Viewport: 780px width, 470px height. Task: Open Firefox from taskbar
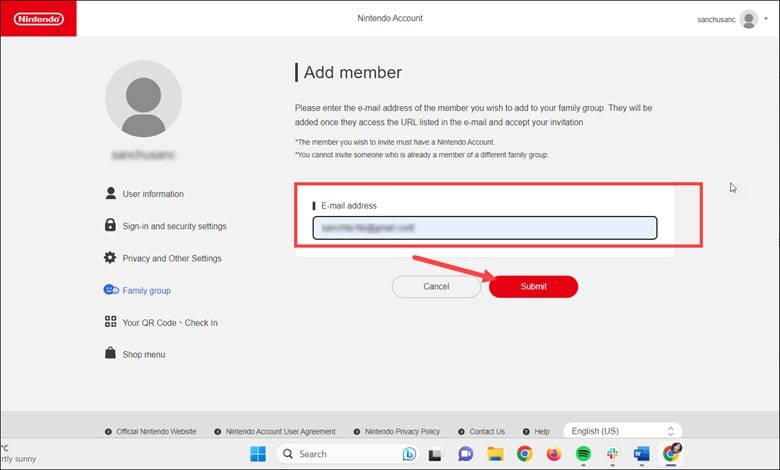tap(554, 454)
